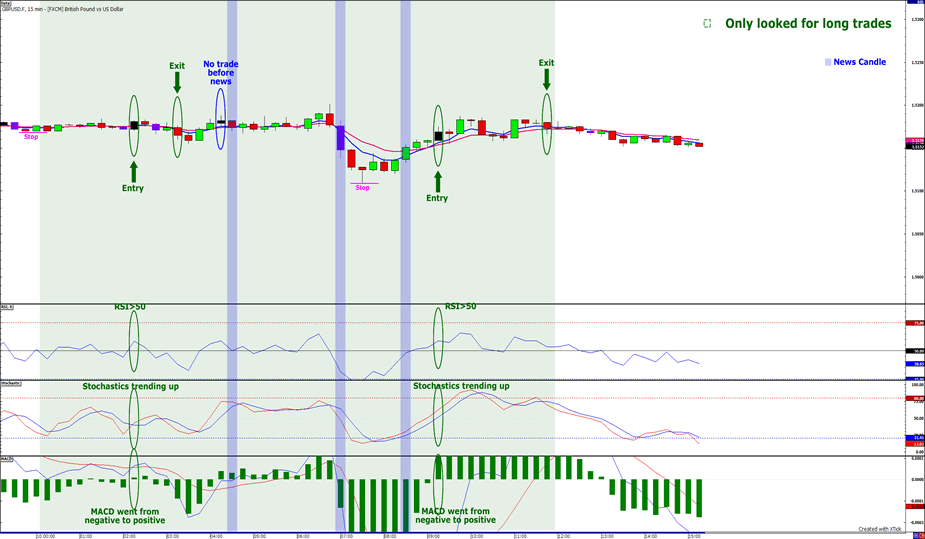Click 'MACD went from negative to positive' near 02:00
925x539 pixels.
tap(124, 516)
